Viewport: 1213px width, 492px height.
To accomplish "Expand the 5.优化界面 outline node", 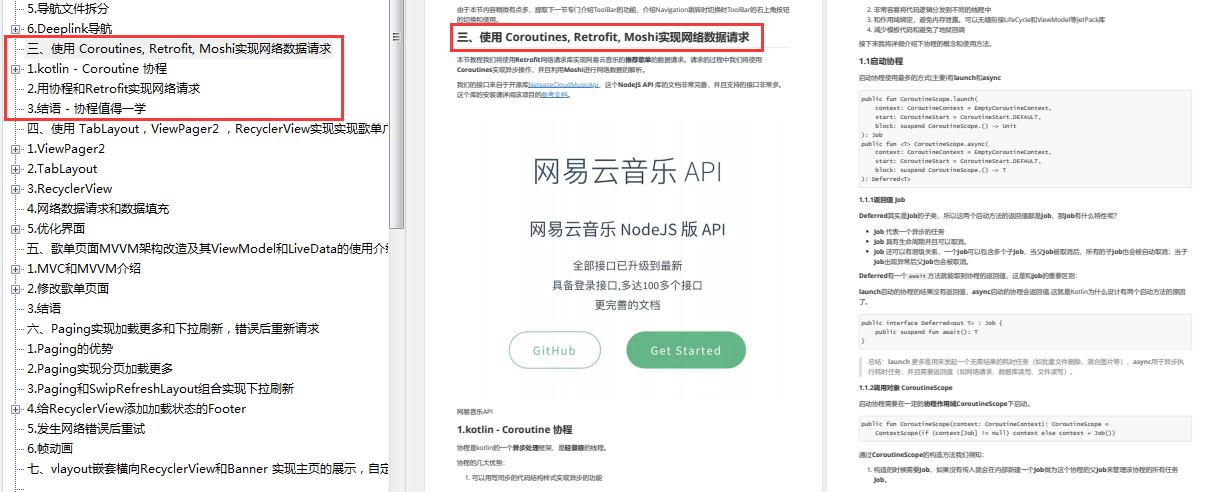I will 14,229.
